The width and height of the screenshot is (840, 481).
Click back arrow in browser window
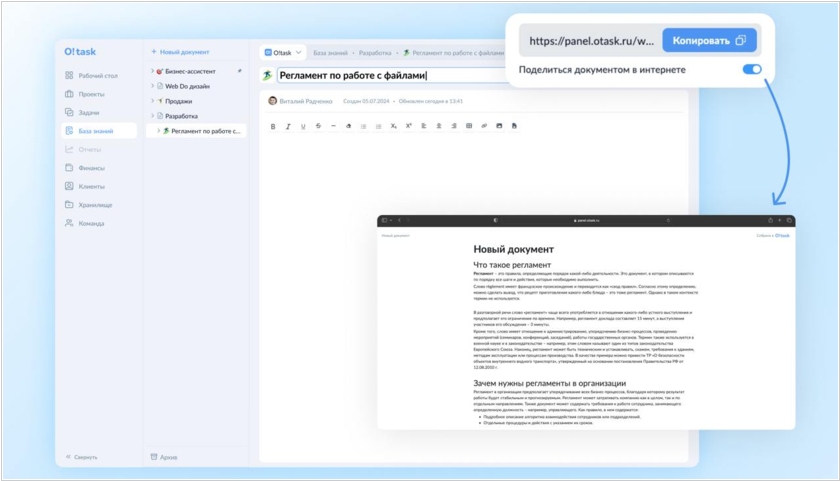point(399,220)
